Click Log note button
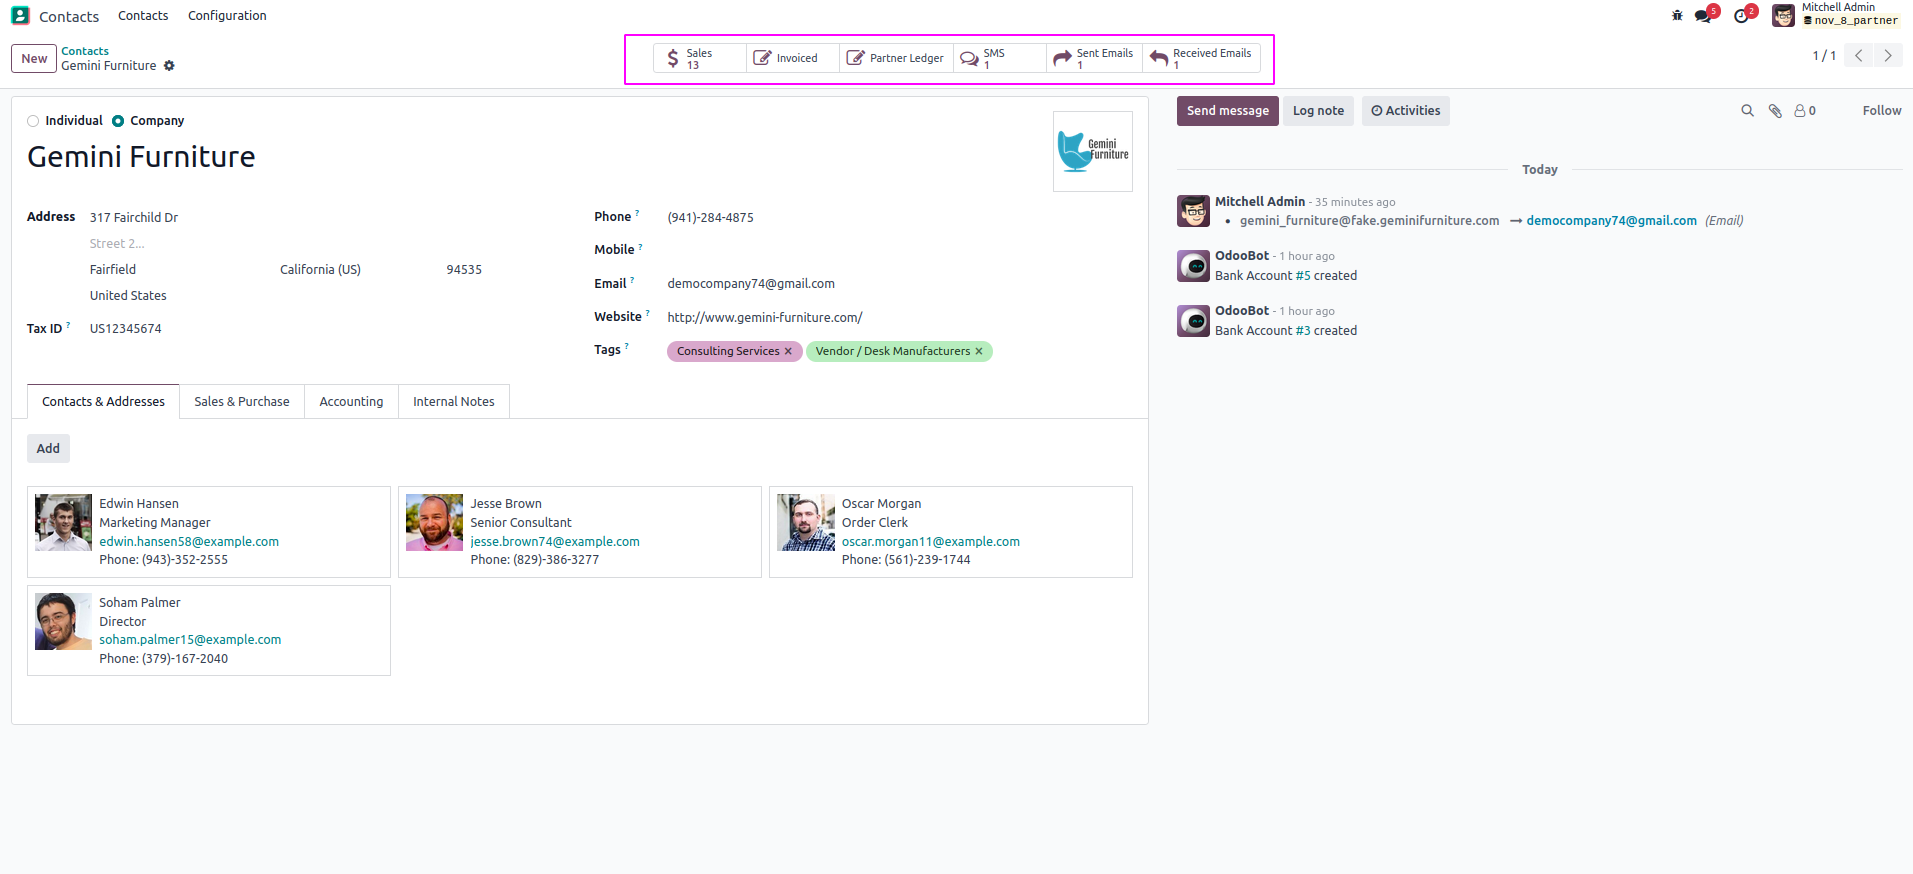Screen dimensions: 1913x874 (1318, 111)
